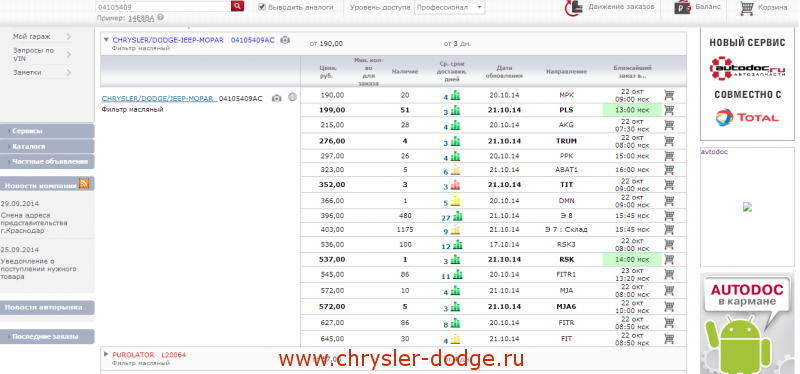This screenshot has width=800, height=374.
Task: Click red delivery stats icon in TIT row
Action: [x=455, y=185]
